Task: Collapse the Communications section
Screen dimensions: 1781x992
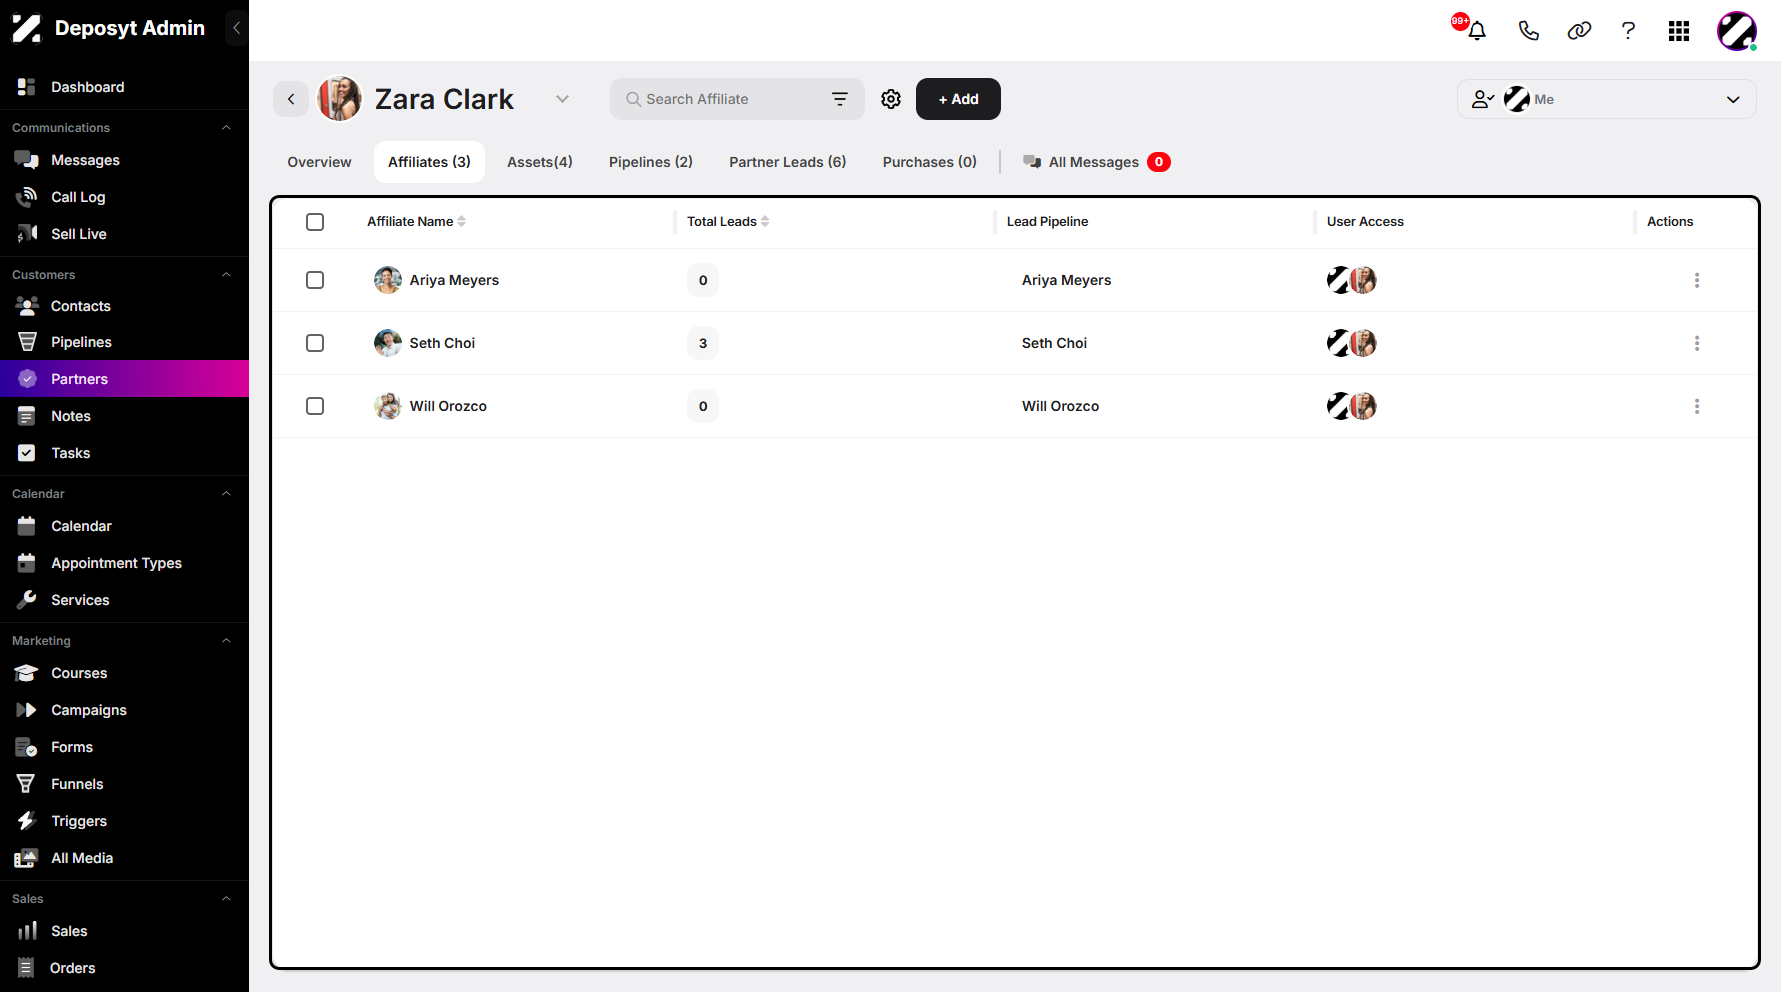Action: tap(226, 128)
